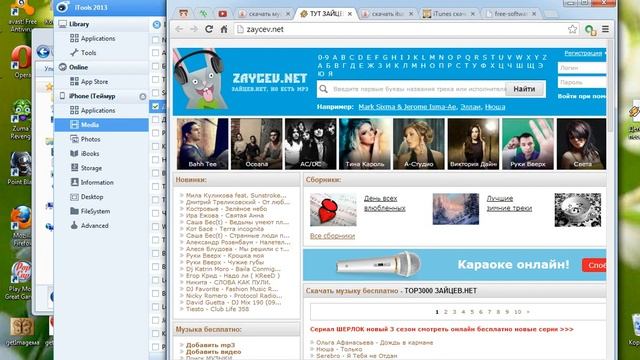Click the Tools item icon in iTools sidebar
This screenshot has height=360, width=640.
74,53
